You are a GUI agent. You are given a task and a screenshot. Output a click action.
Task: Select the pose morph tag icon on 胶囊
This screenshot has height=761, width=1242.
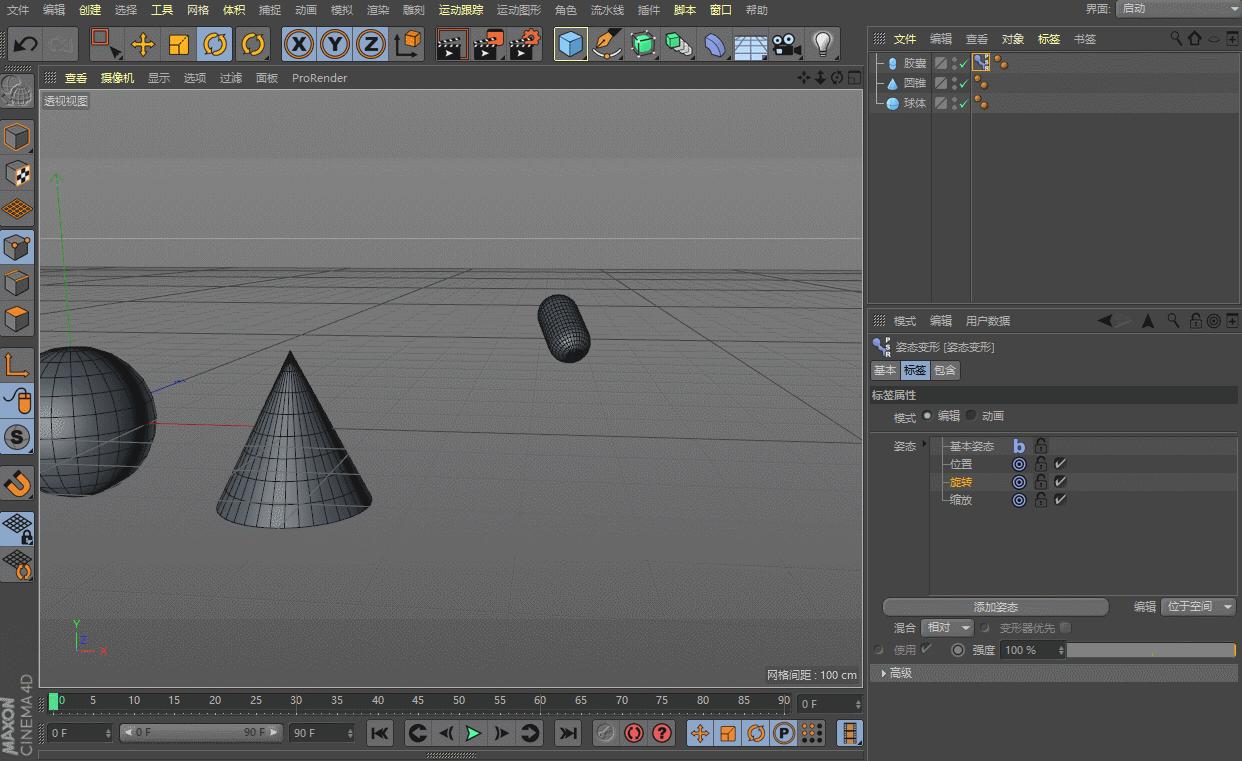pyautogui.click(x=981, y=62)
